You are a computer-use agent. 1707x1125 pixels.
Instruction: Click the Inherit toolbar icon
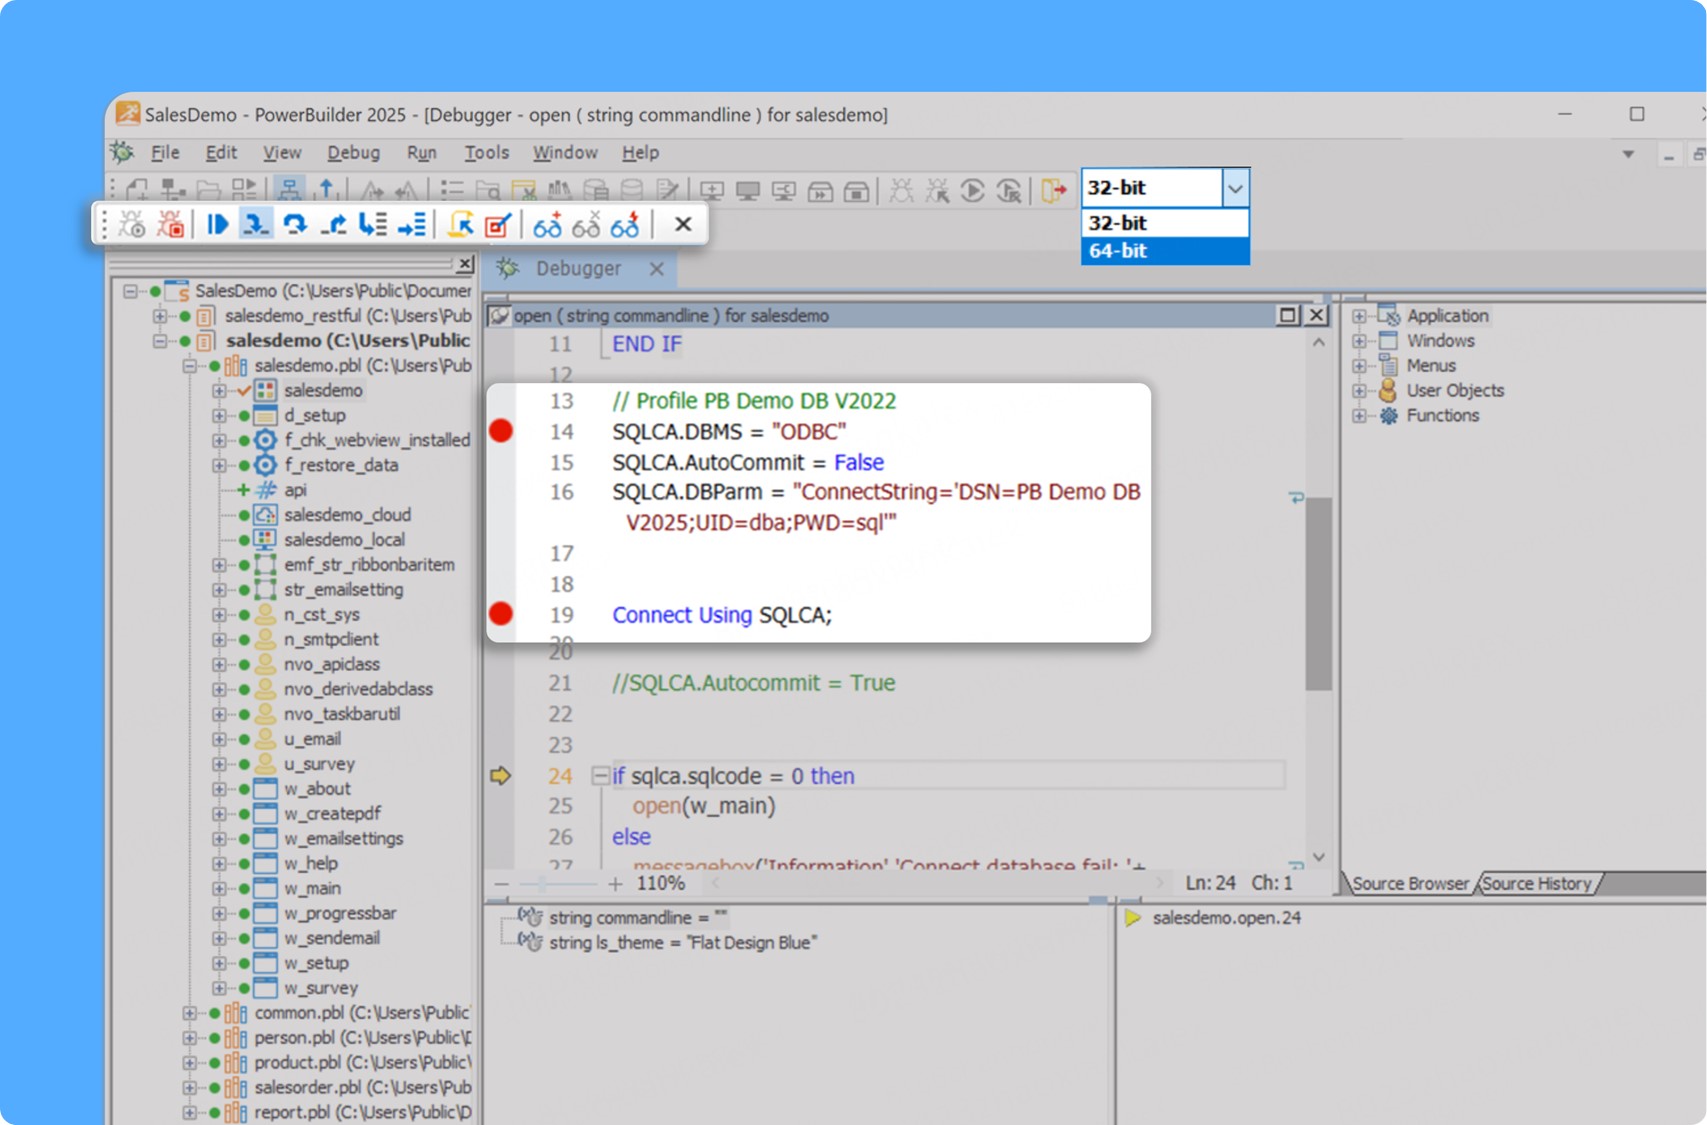(173, 189)
